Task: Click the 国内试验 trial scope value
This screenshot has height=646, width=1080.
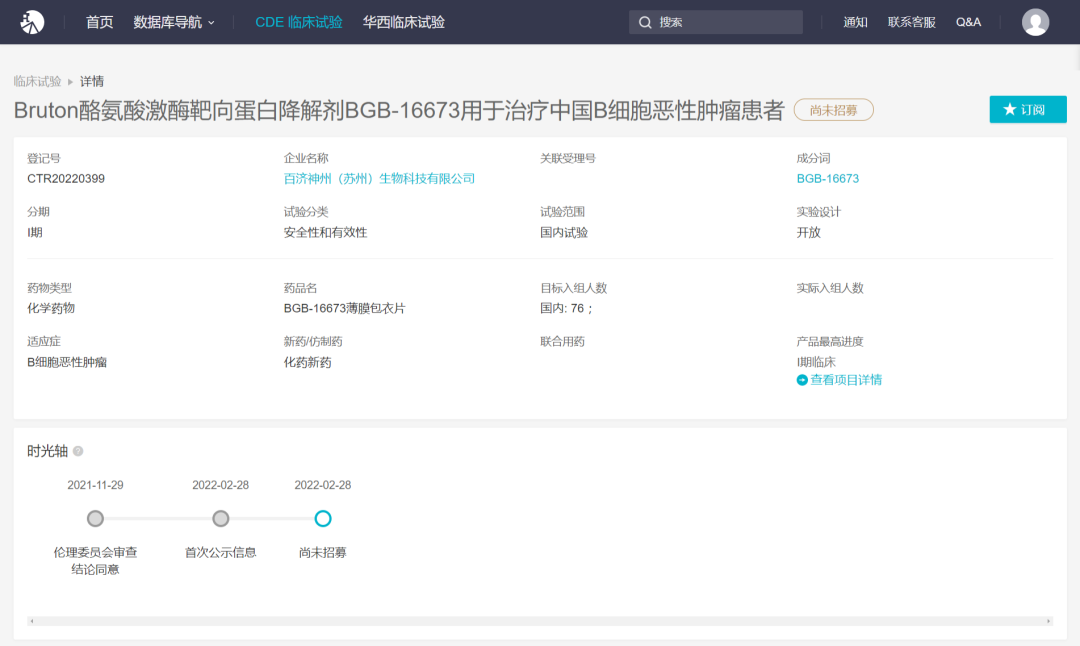Action: pos(564,233)
